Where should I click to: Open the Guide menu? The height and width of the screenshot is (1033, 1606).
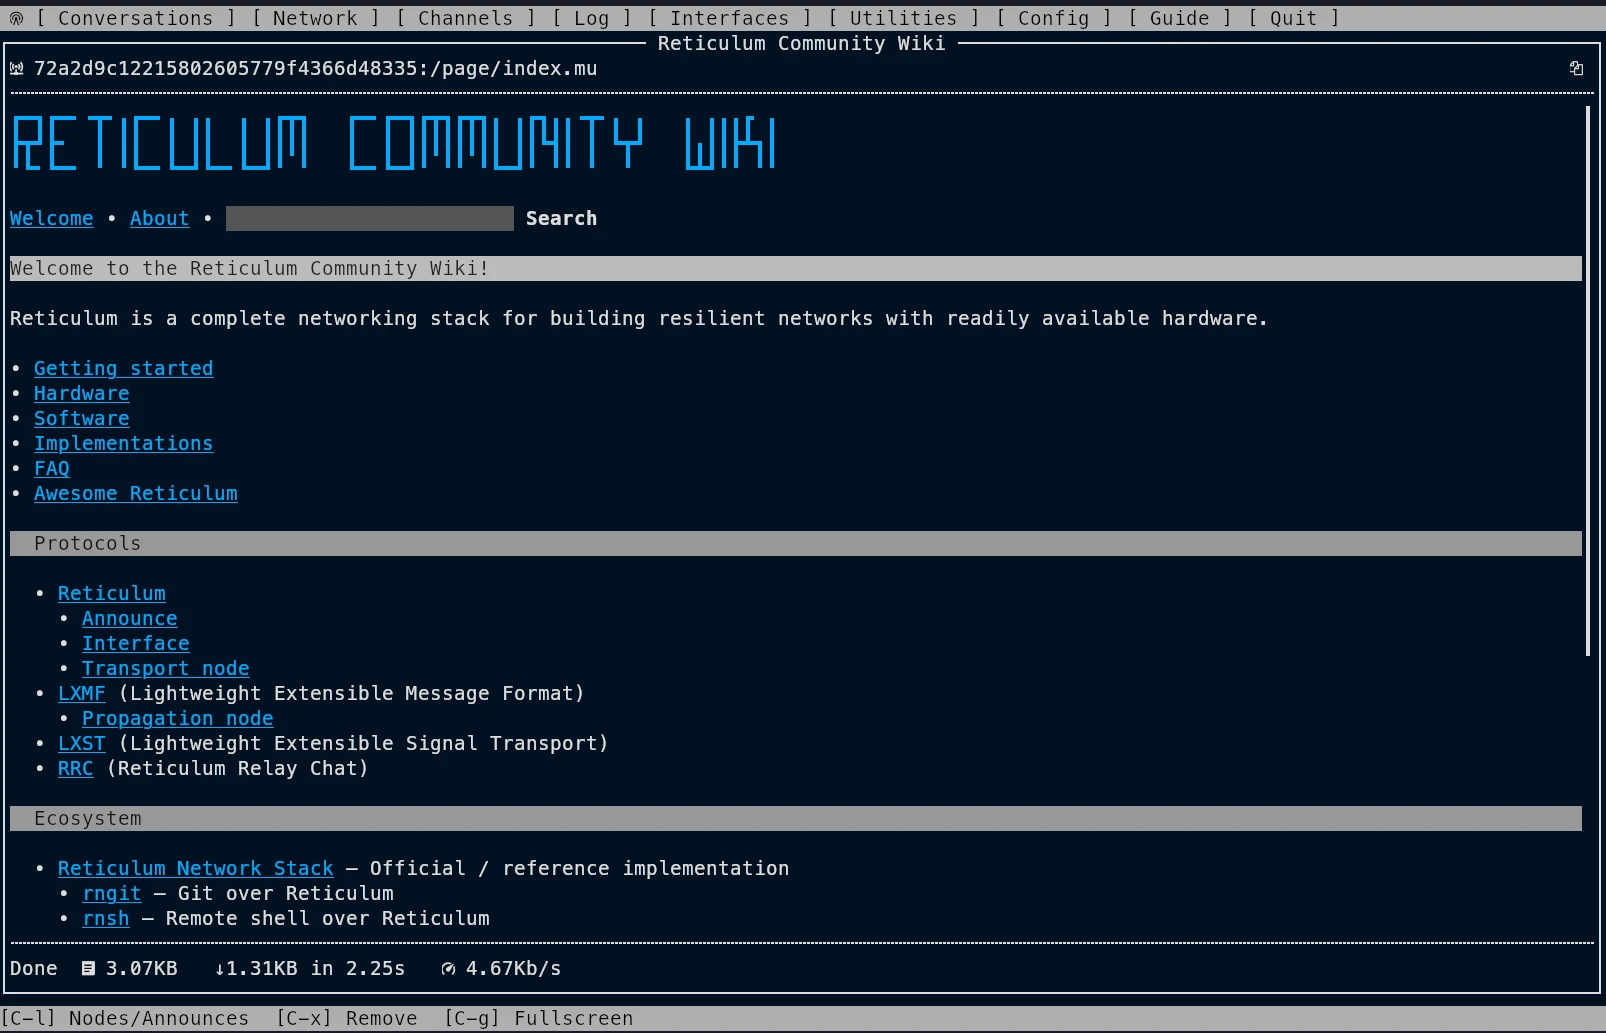pyautogui.click(x=1180, y=18)
